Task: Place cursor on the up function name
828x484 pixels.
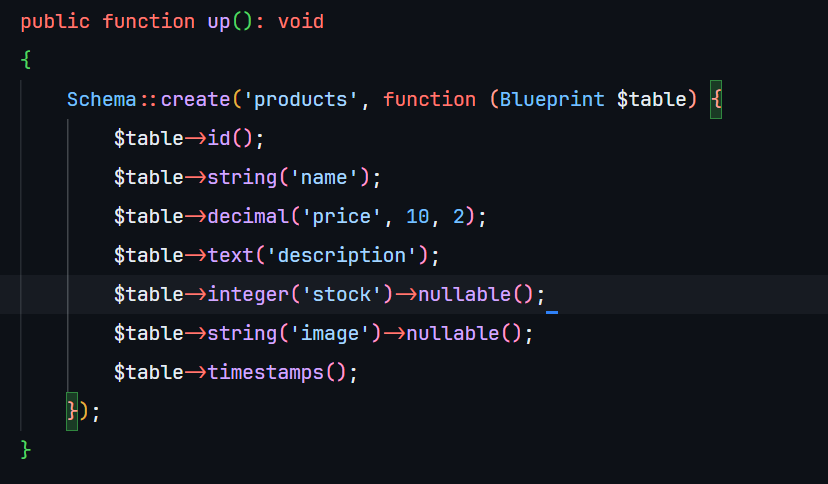Action: click(219, 21)
